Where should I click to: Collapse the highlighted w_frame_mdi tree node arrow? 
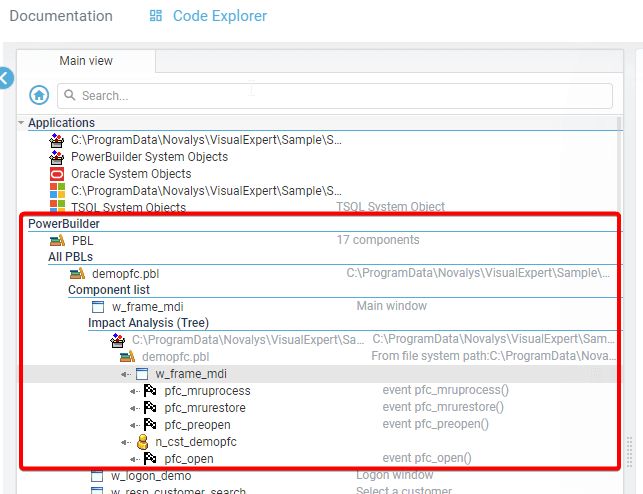point(125,374)
